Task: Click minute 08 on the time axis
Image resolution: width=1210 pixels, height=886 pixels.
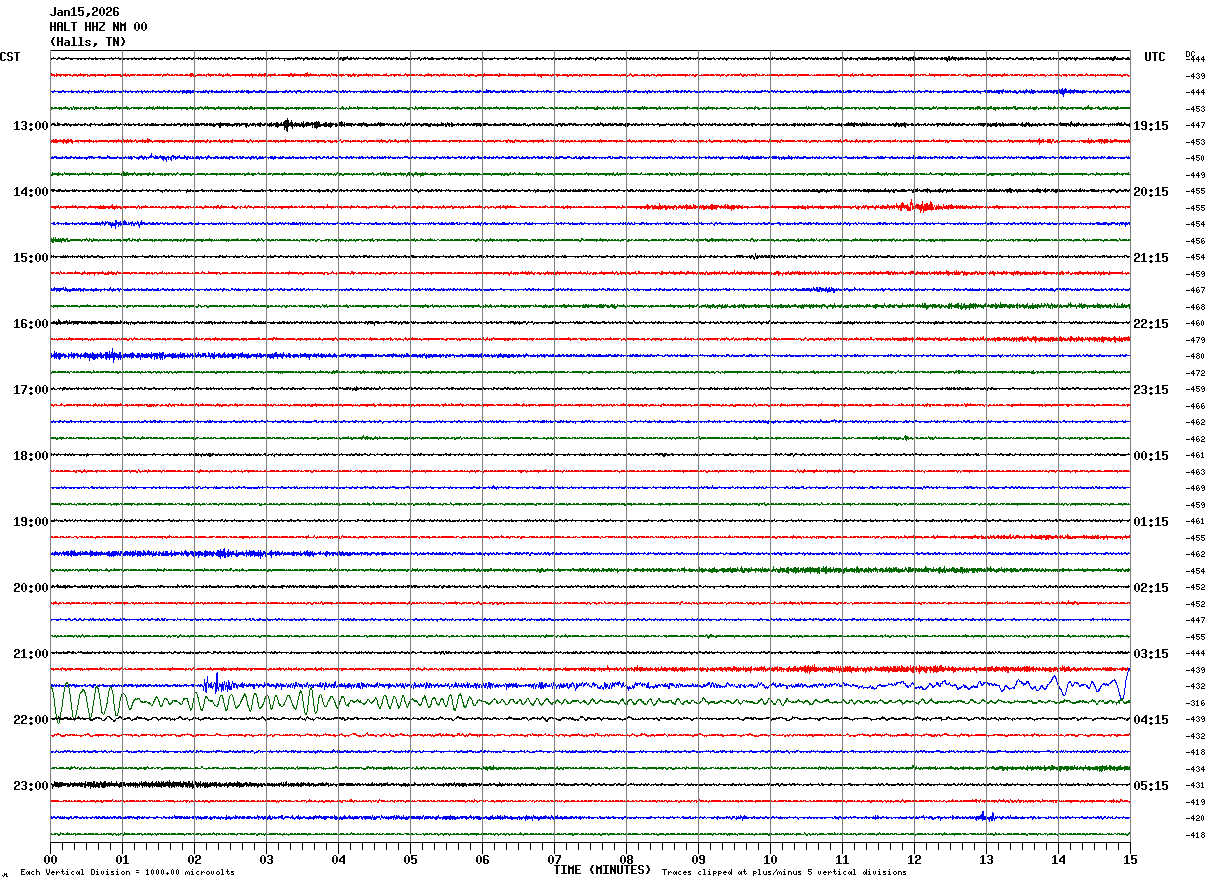Action: coord(627,859)
